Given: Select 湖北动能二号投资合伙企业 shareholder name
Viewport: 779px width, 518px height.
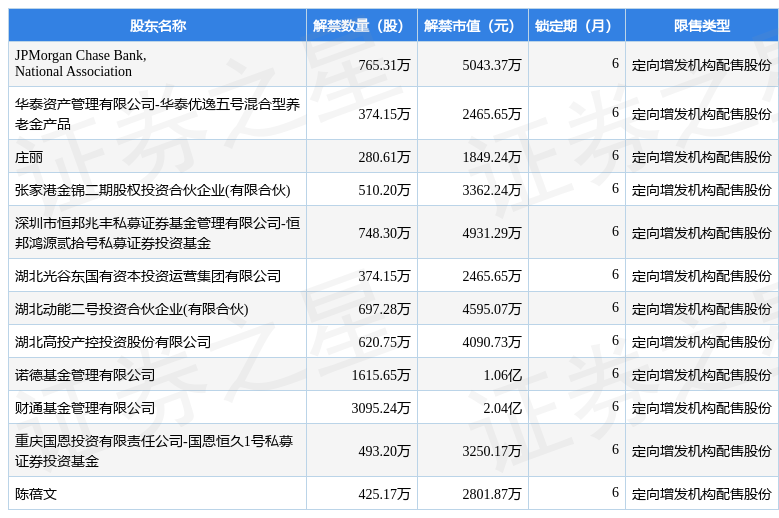Looking at the screenshot, I should 131,309.
